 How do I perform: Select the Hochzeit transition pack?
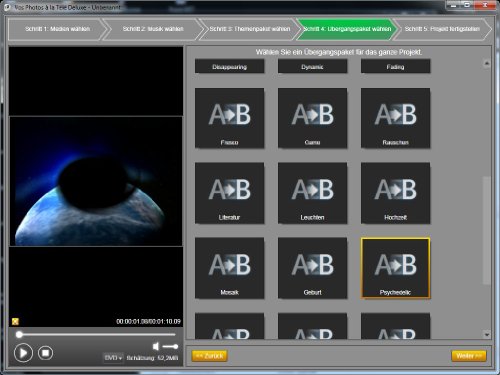point(395,193)
